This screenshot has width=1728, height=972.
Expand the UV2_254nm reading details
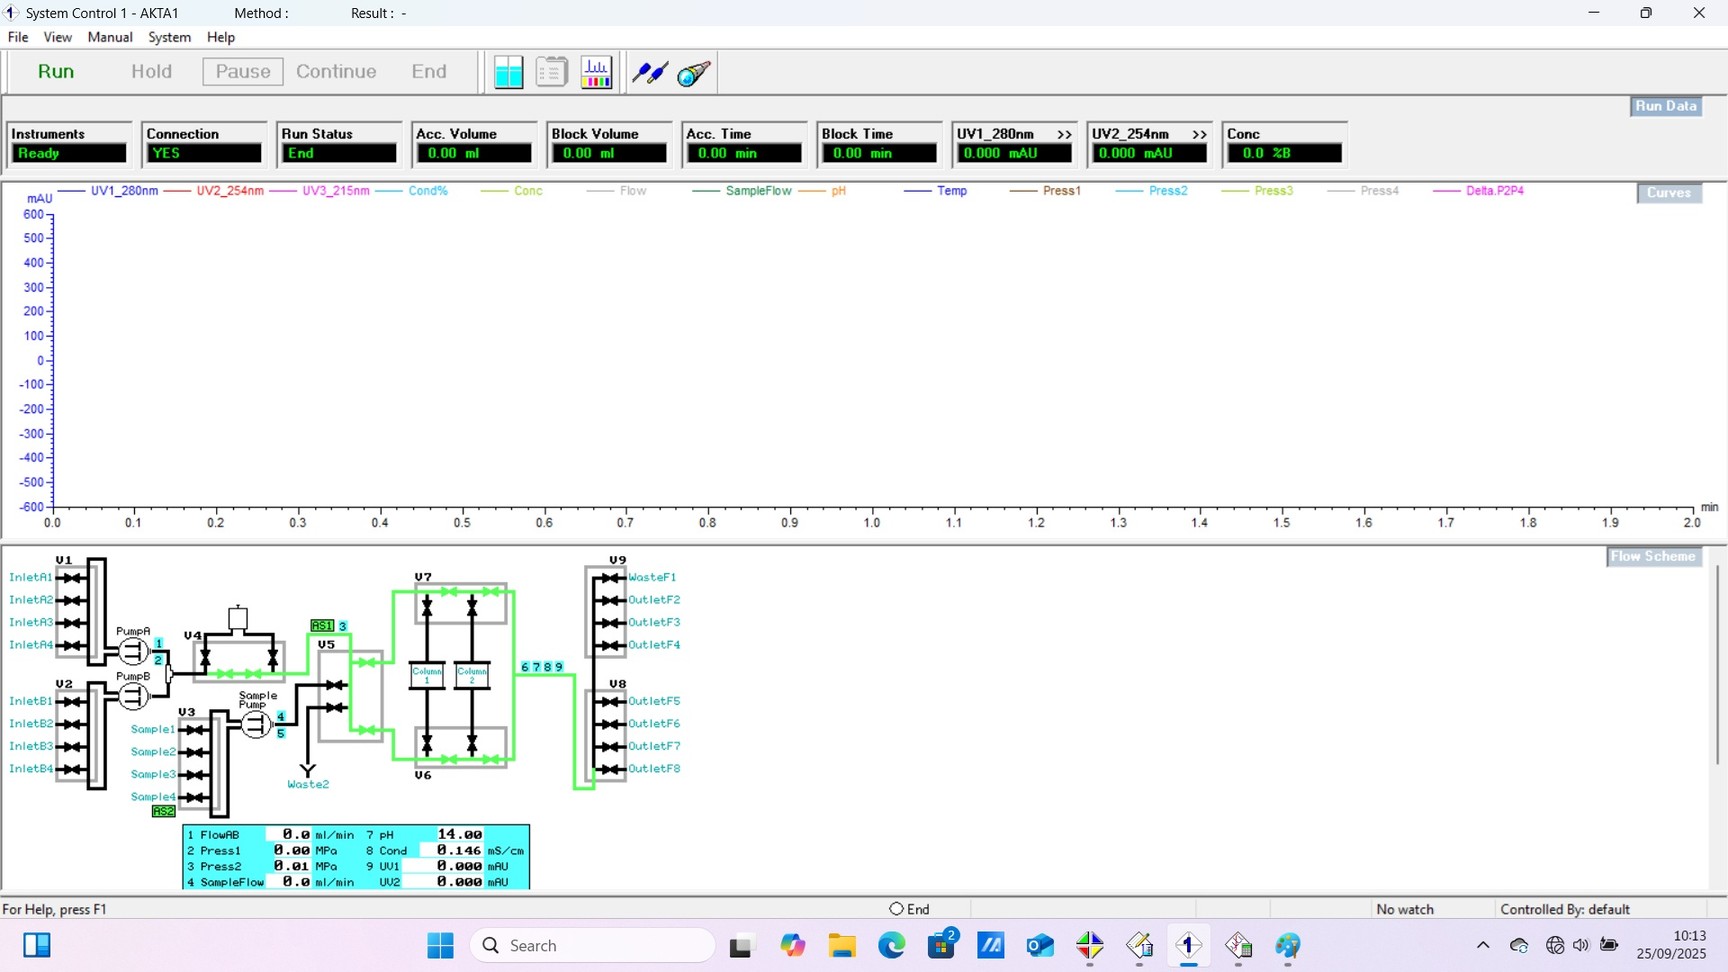pyautogui.click(x=1202, y=133)
